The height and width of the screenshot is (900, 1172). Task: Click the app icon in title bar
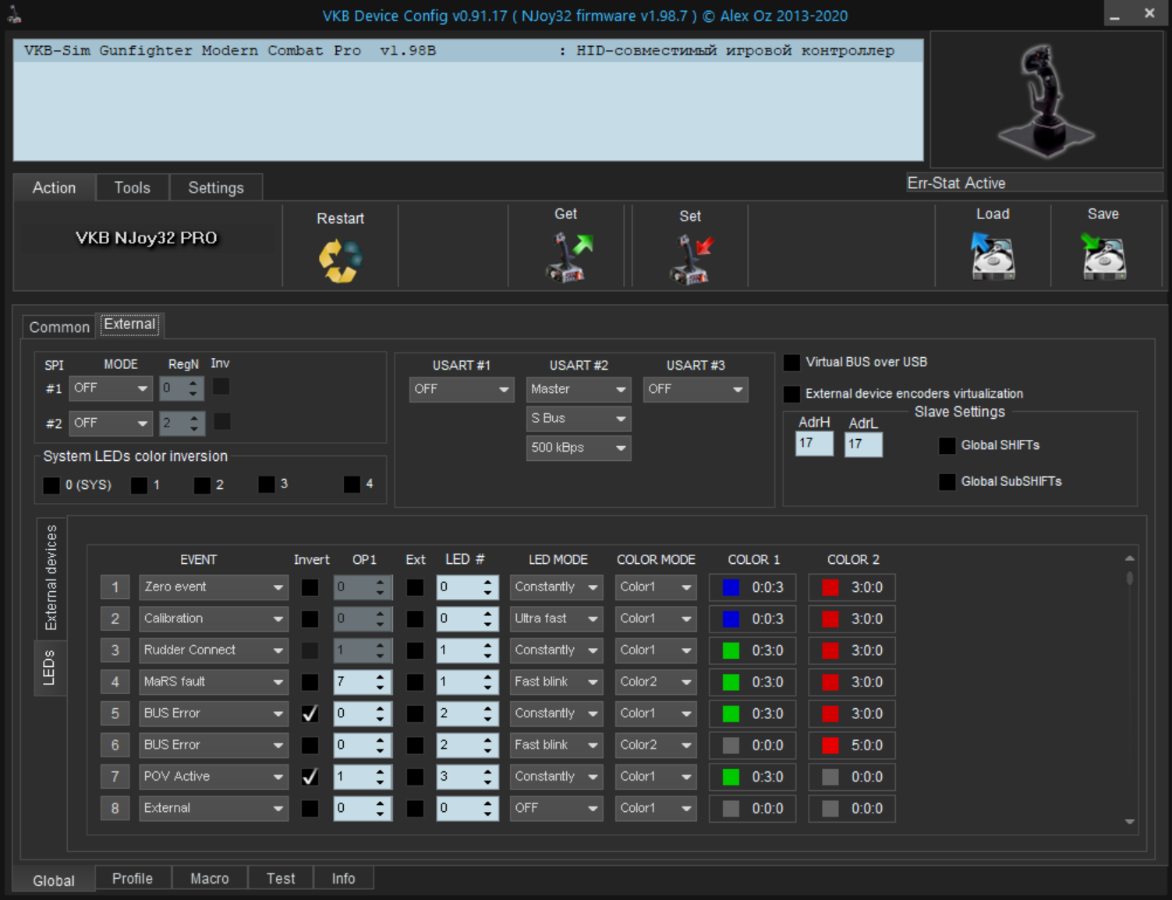click(12, 14)
